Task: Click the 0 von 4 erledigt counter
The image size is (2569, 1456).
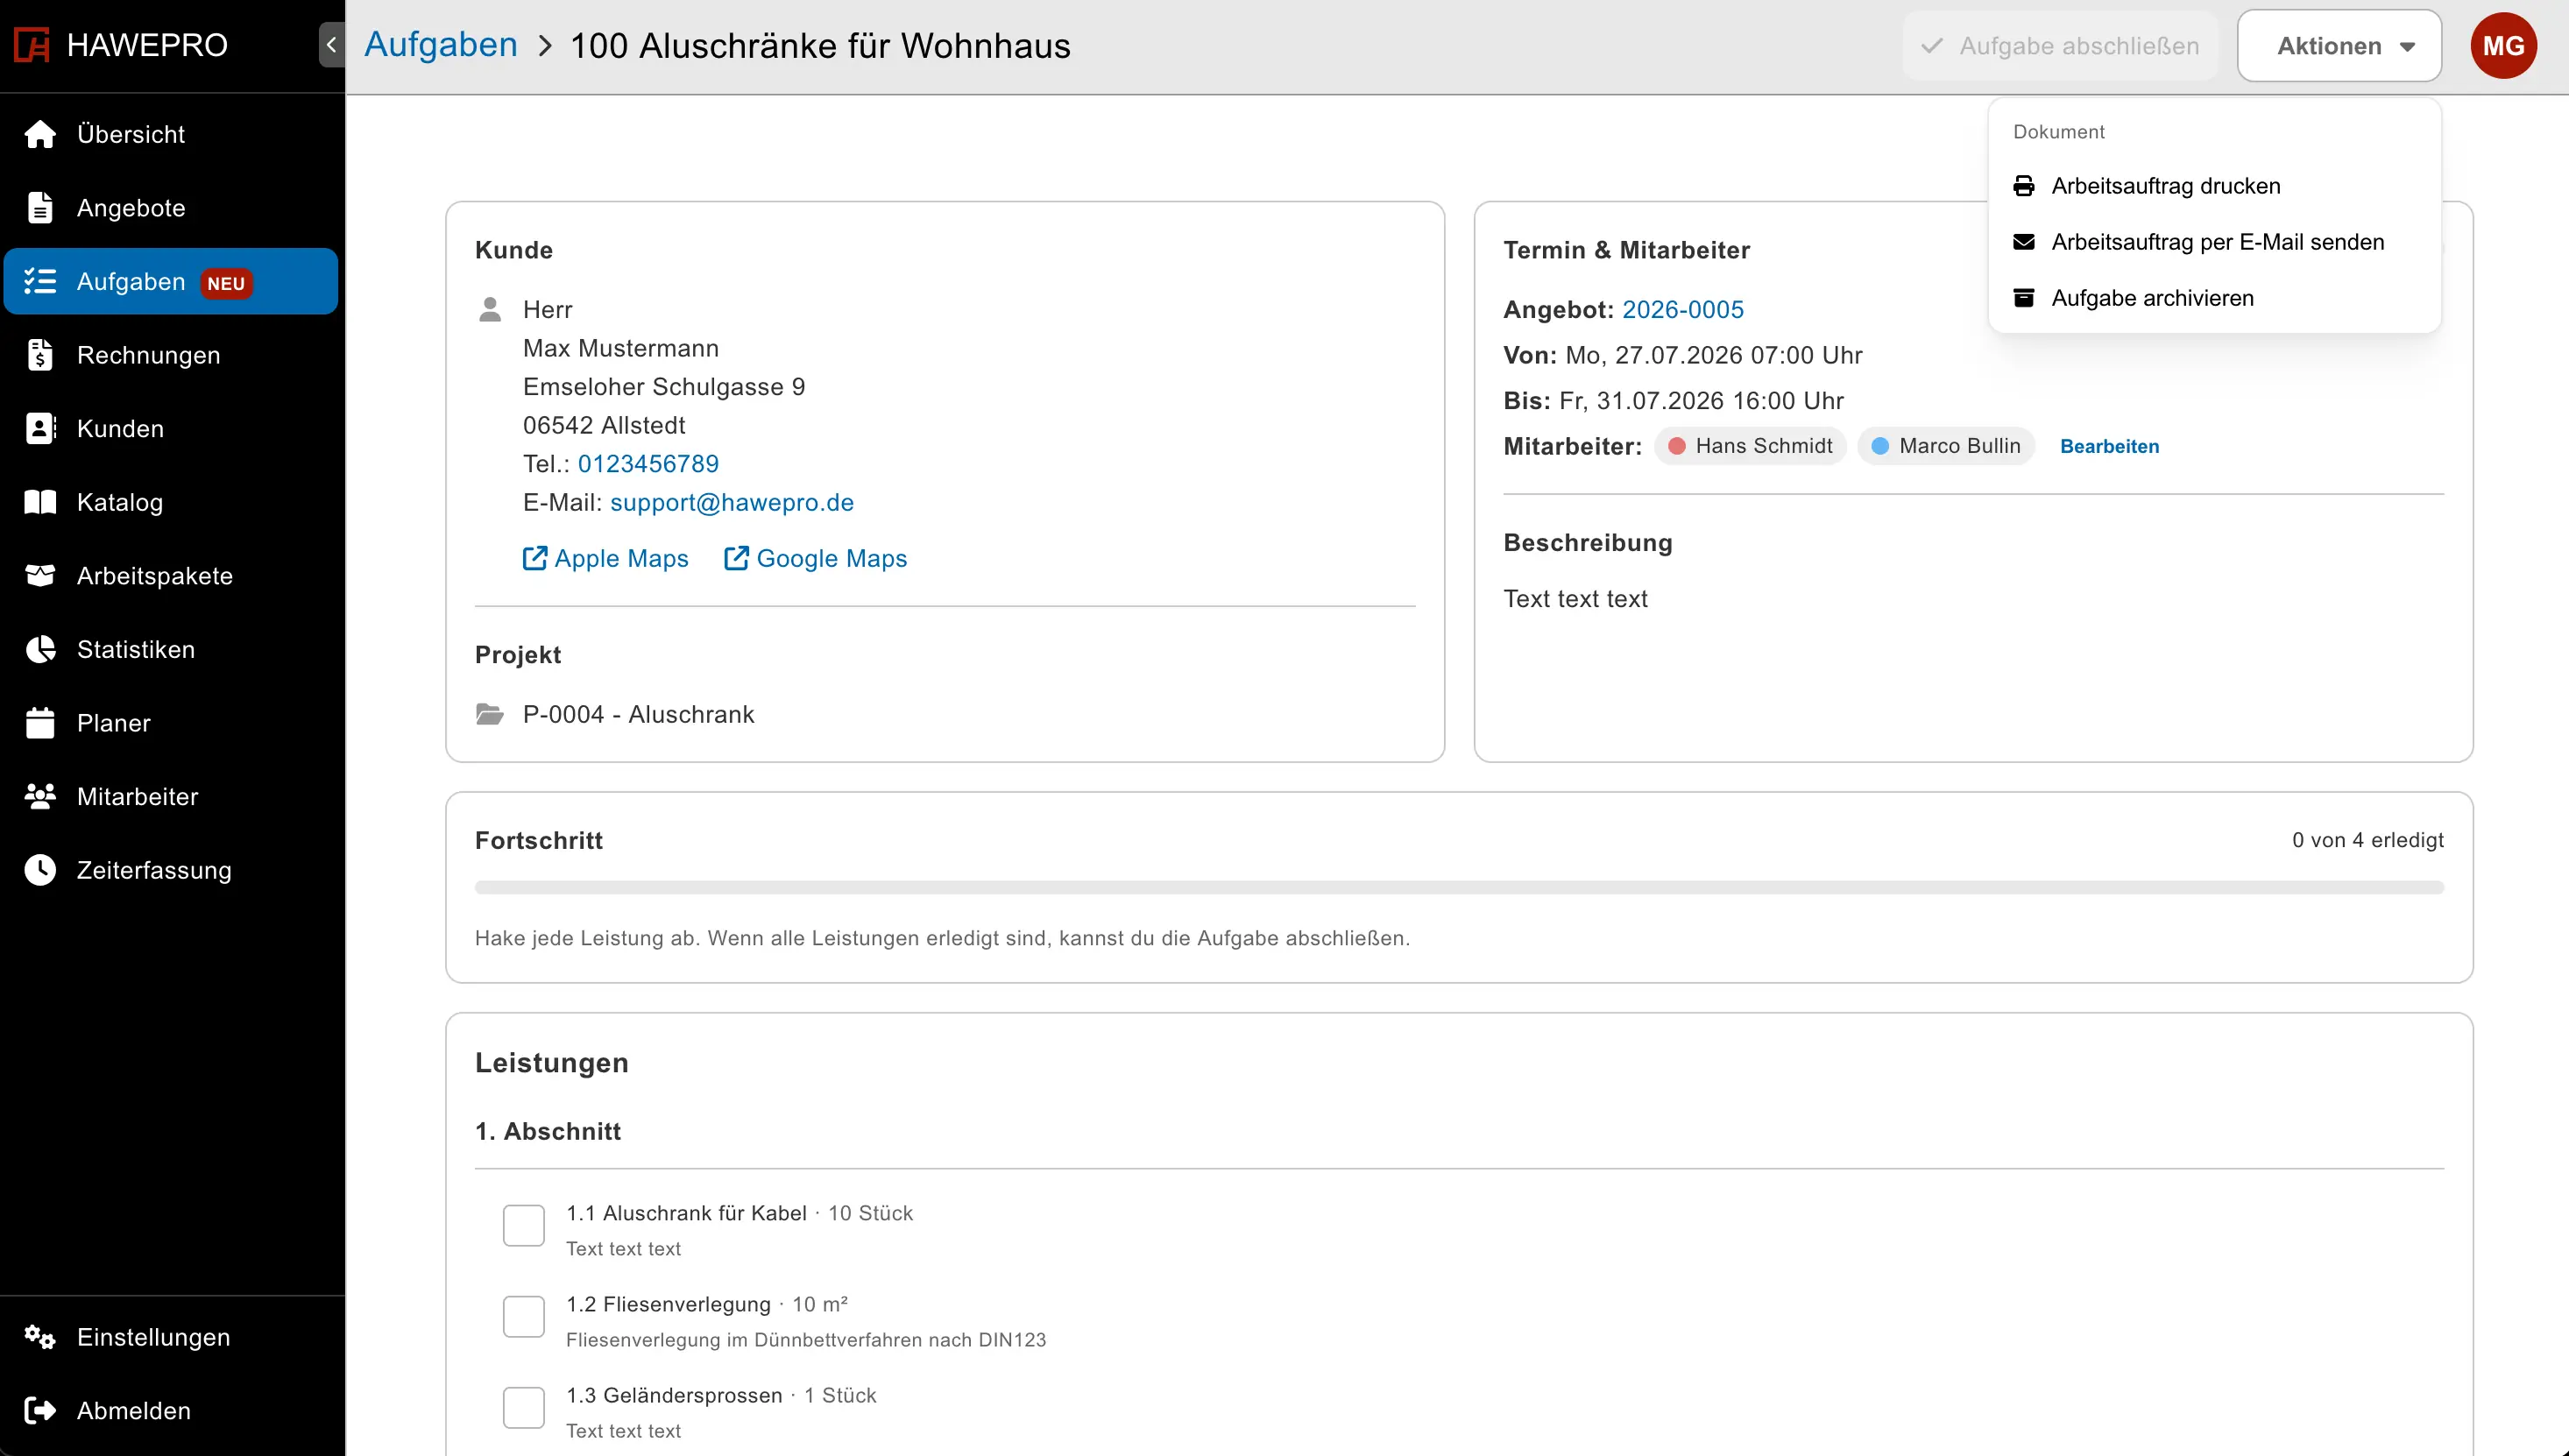Action: pyautogui.click(x=2368, y=840)
